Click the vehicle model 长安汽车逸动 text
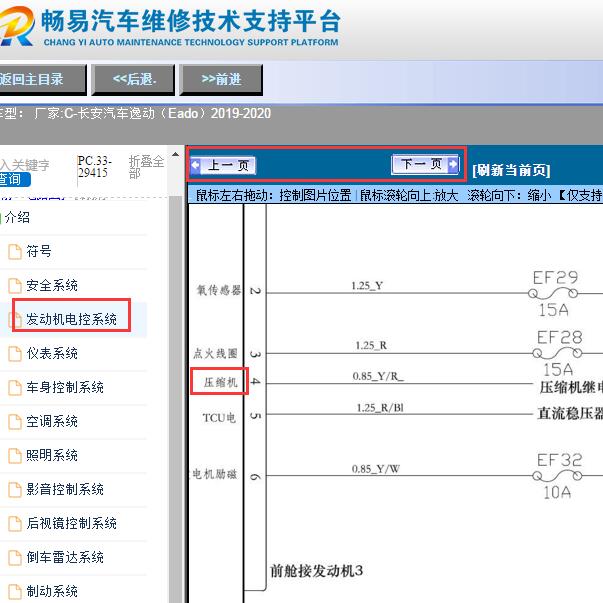This screenshot has width=603, height=603. 115,113
